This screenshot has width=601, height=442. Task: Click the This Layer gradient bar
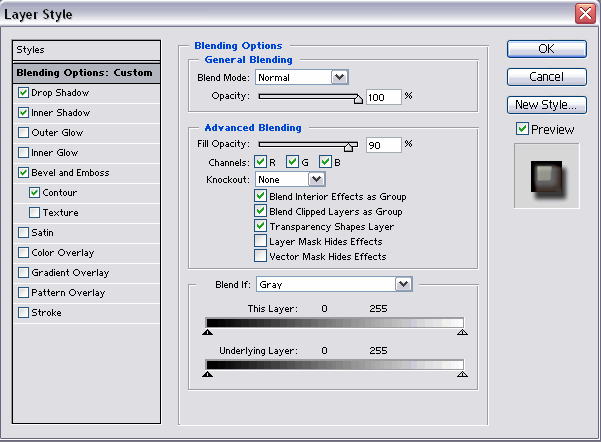335,322
